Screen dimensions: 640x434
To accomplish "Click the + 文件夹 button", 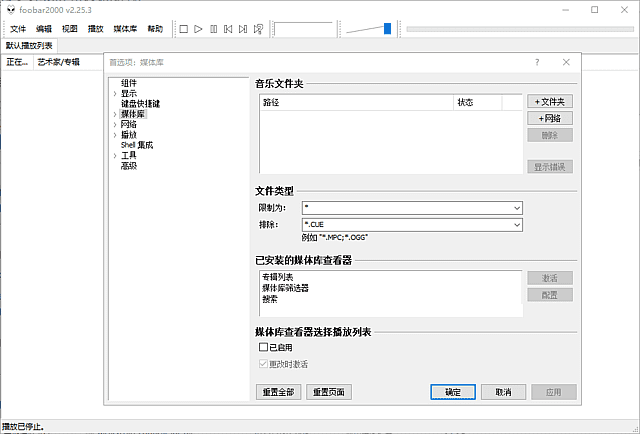I will (x=550, y=102).
